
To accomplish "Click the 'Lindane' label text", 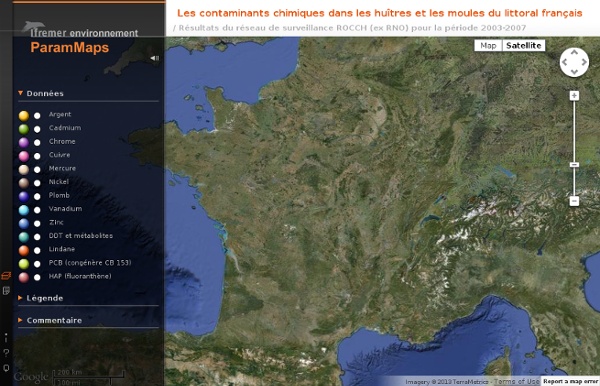I will coord(62,249).
